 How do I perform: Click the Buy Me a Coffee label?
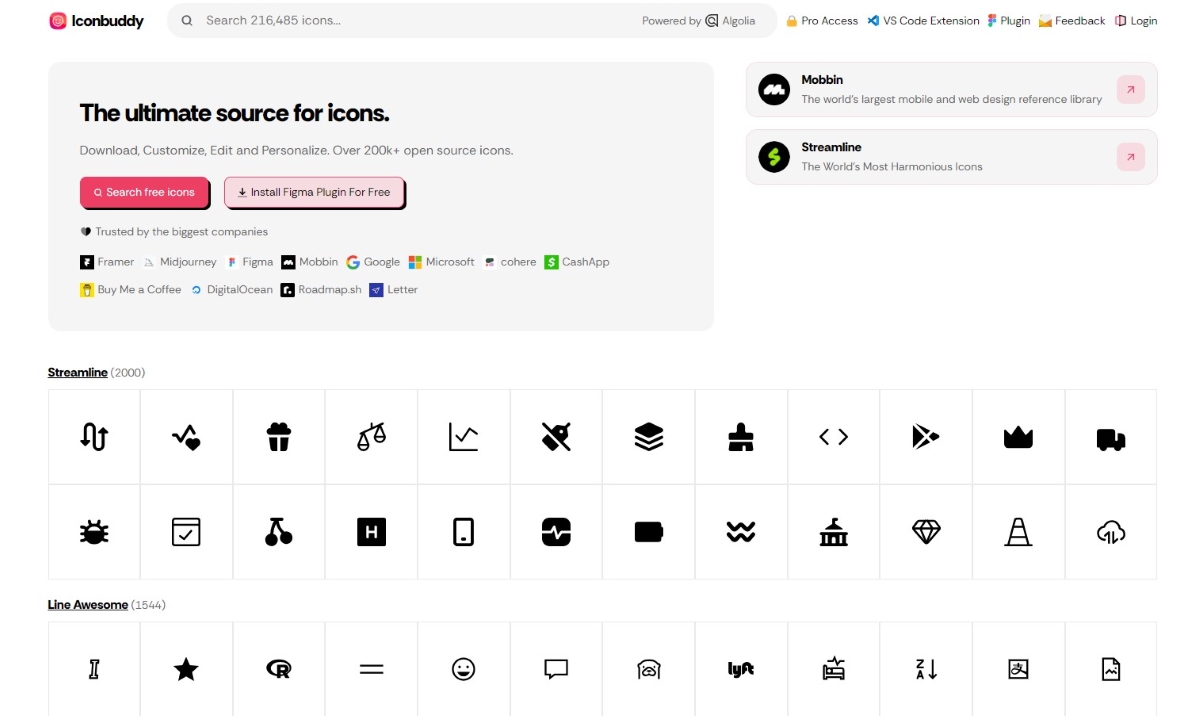point(131,290)
